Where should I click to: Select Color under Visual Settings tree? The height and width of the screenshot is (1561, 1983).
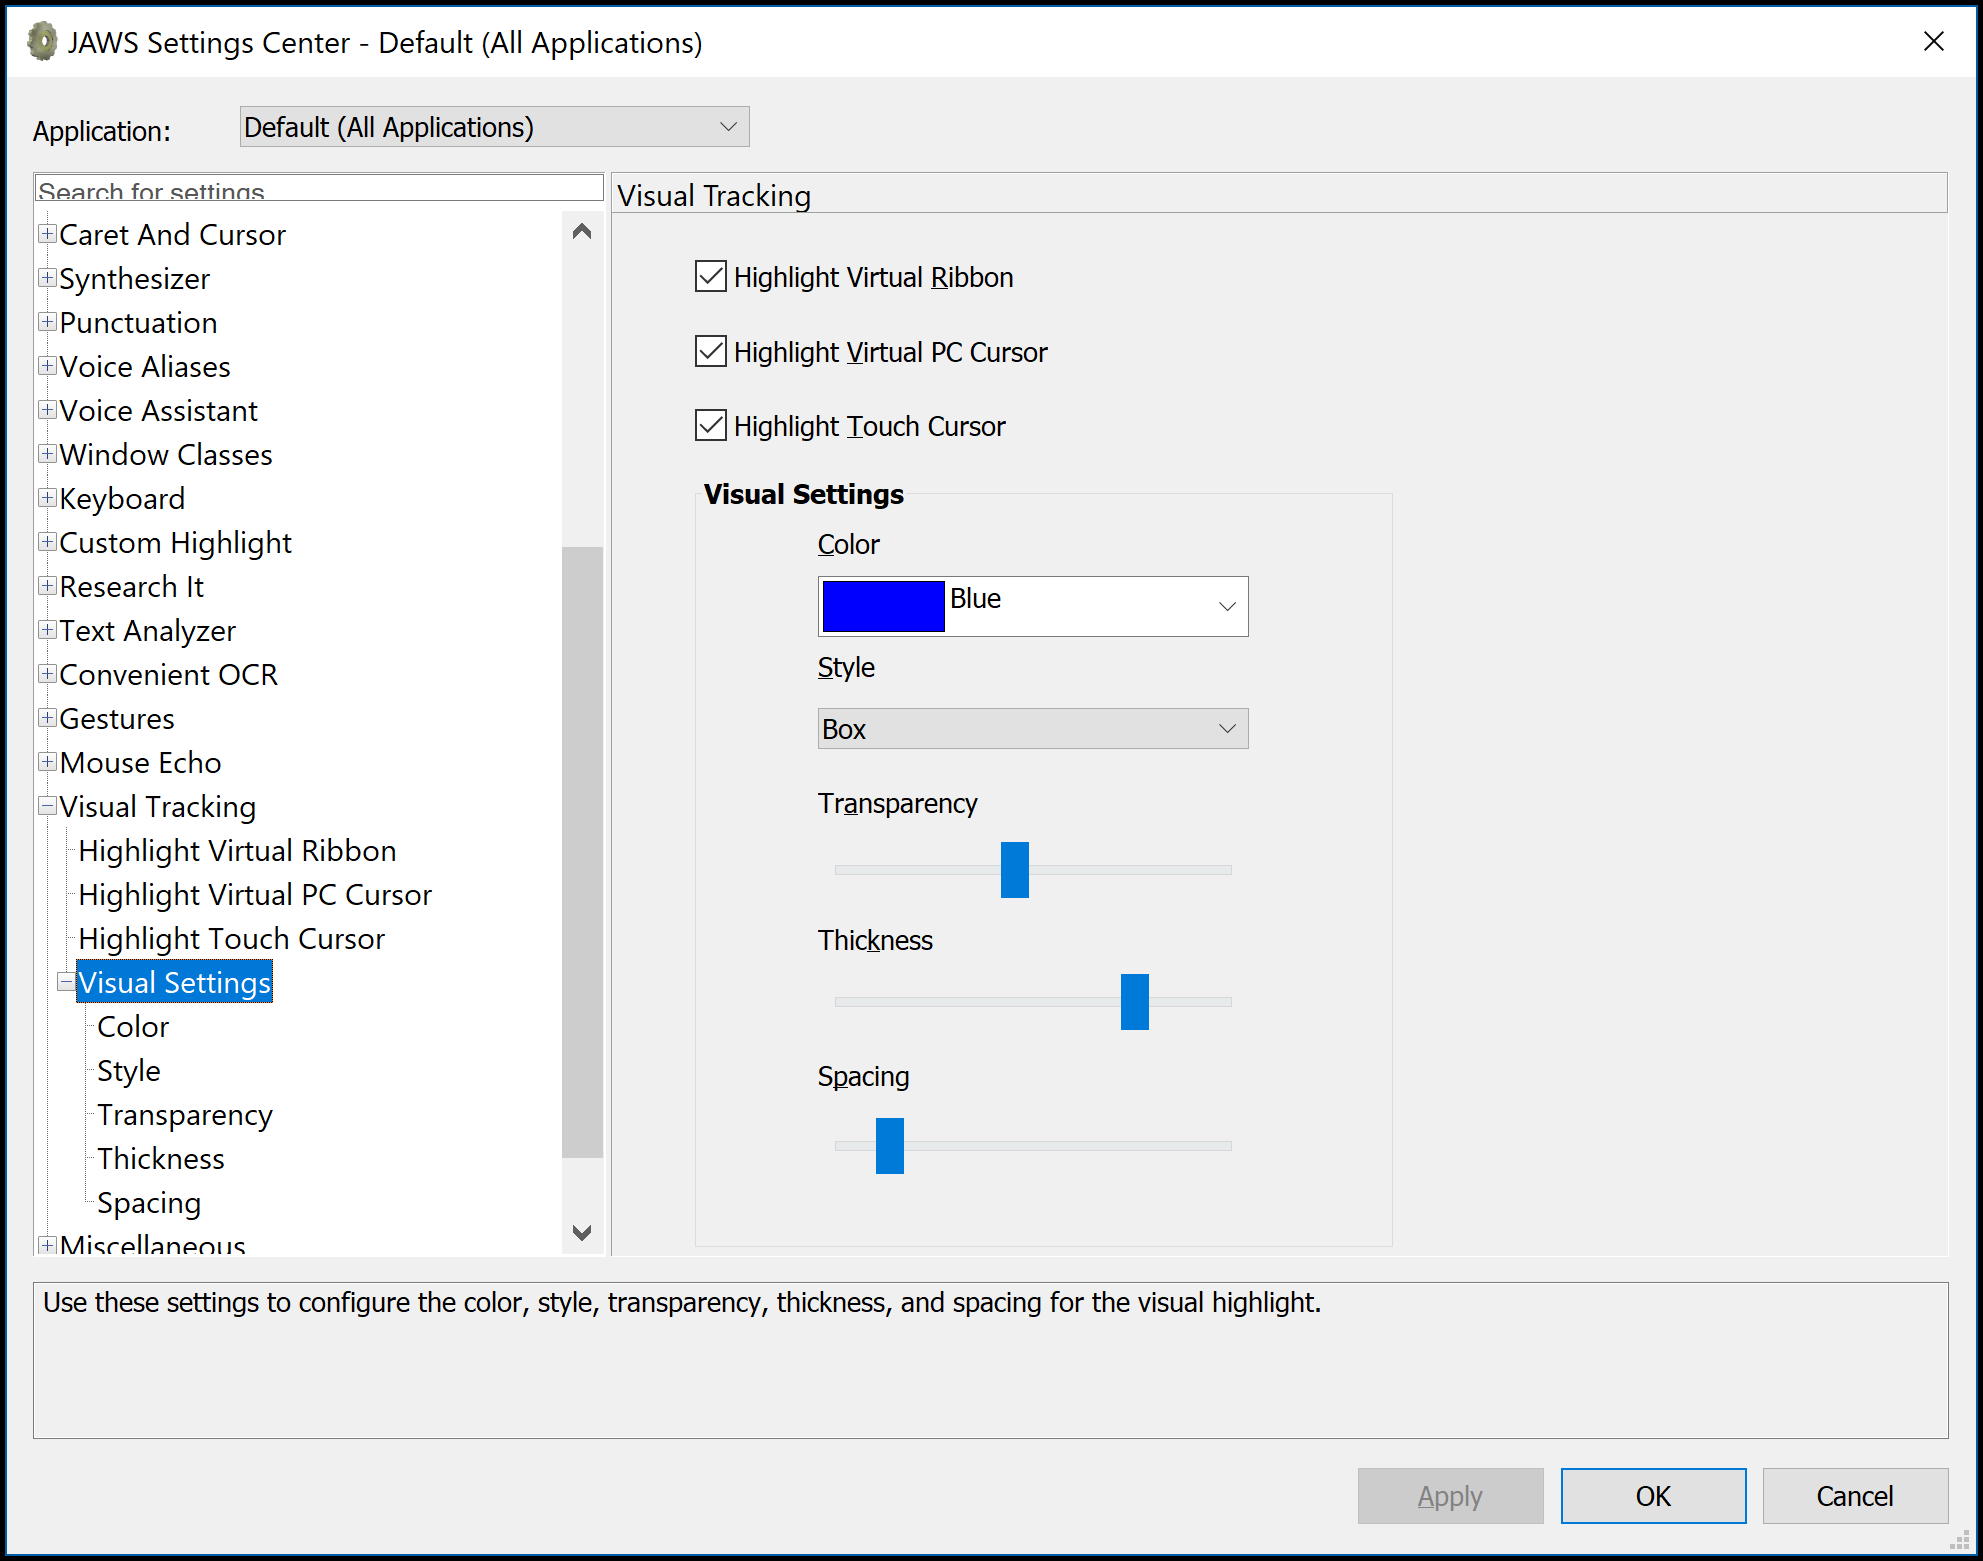click(x=133, y=1027)
